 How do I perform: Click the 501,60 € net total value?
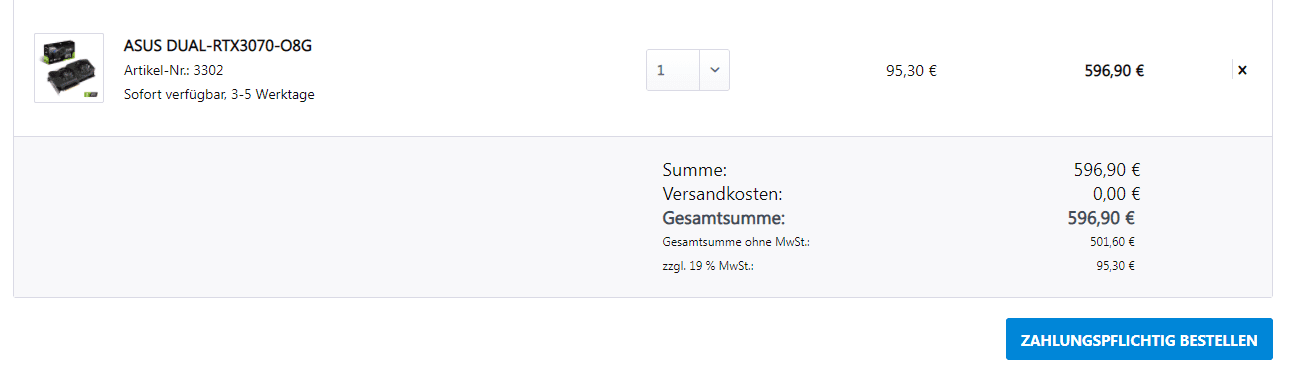tap(1112, 242)
